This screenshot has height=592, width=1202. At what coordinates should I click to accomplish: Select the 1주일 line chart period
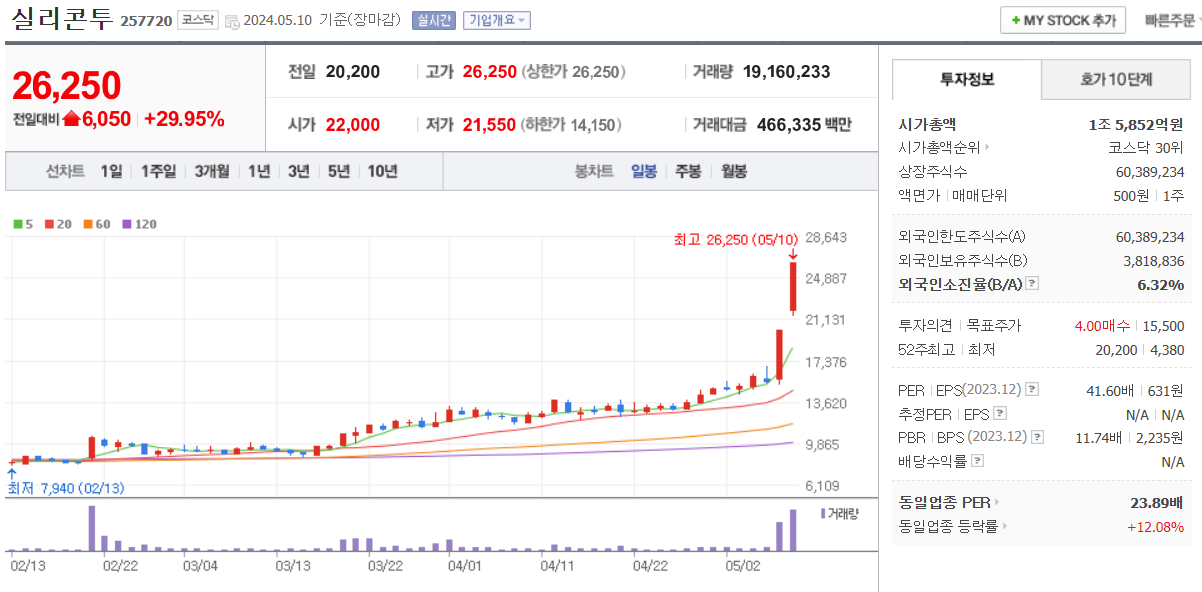coord(158,171)
